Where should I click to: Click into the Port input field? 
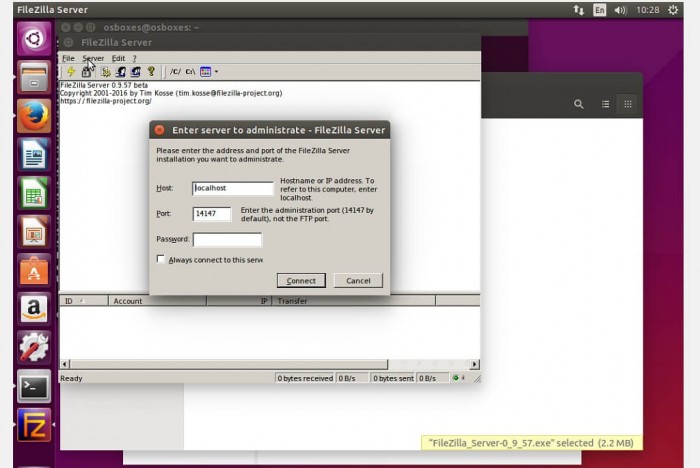(212, 213)
